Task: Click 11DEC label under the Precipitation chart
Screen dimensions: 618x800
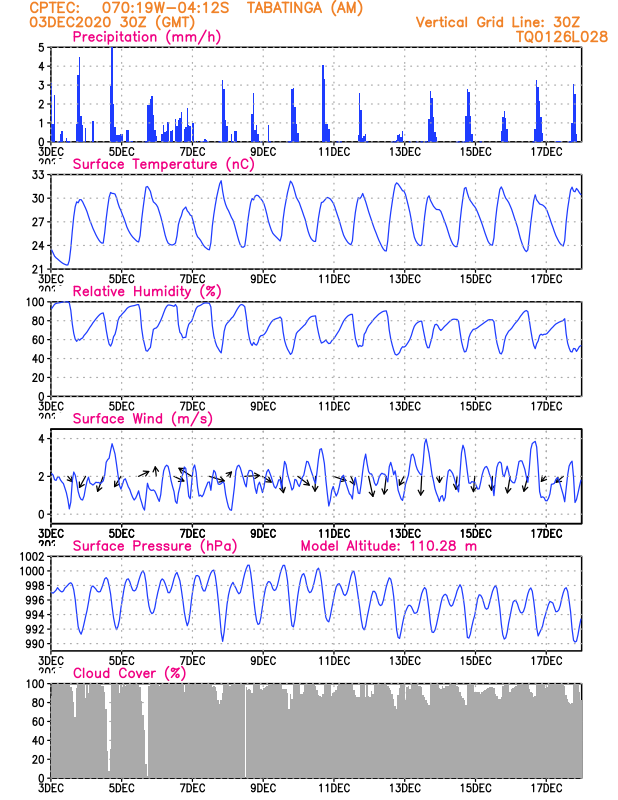Action: click(x=334, y=152)
